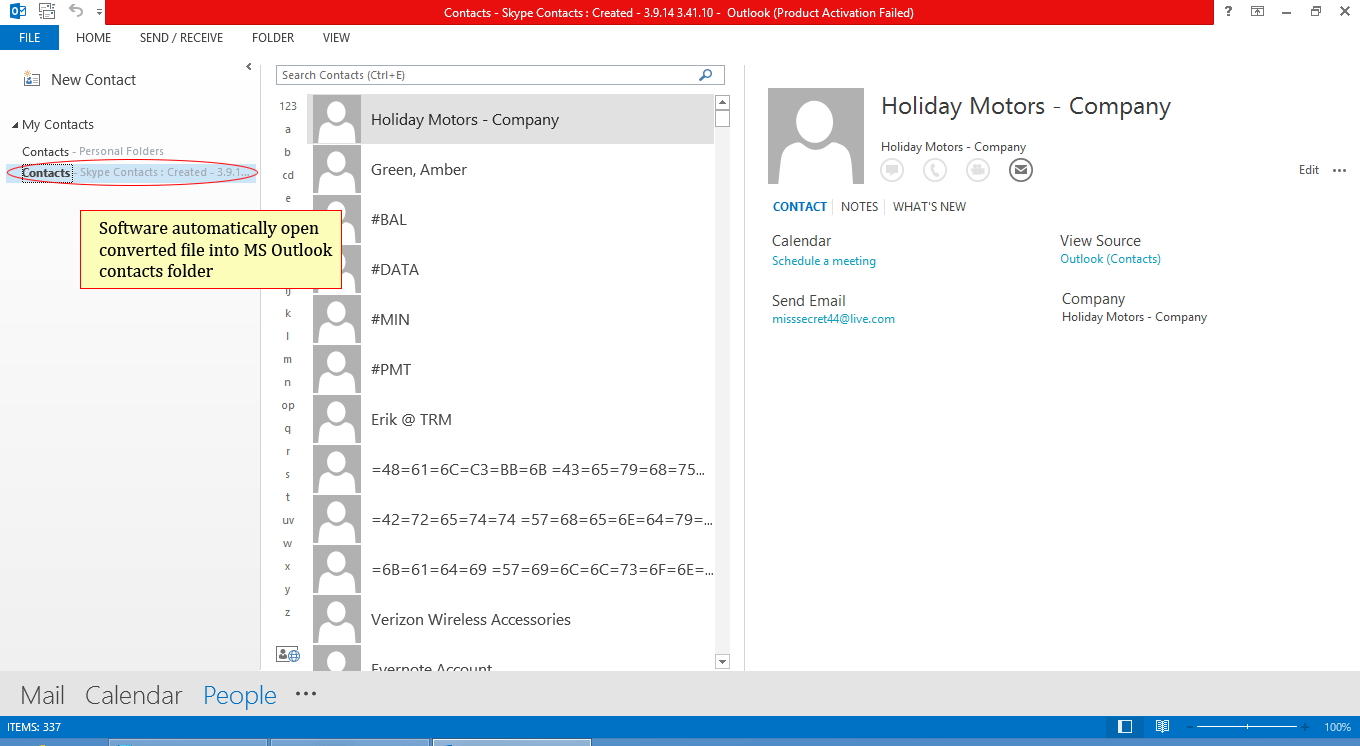Click the Help question mark icon
1360x746 pixels.
(1228, 12)
